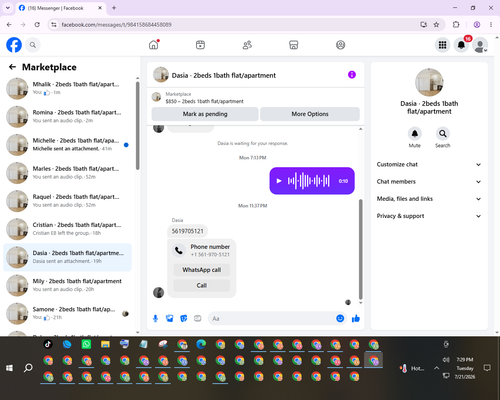The height and width of the screenshot is (400, 500).
Task: Open the Groups profile circle icon
Action: pyautogui.click(x=340, y=45)
